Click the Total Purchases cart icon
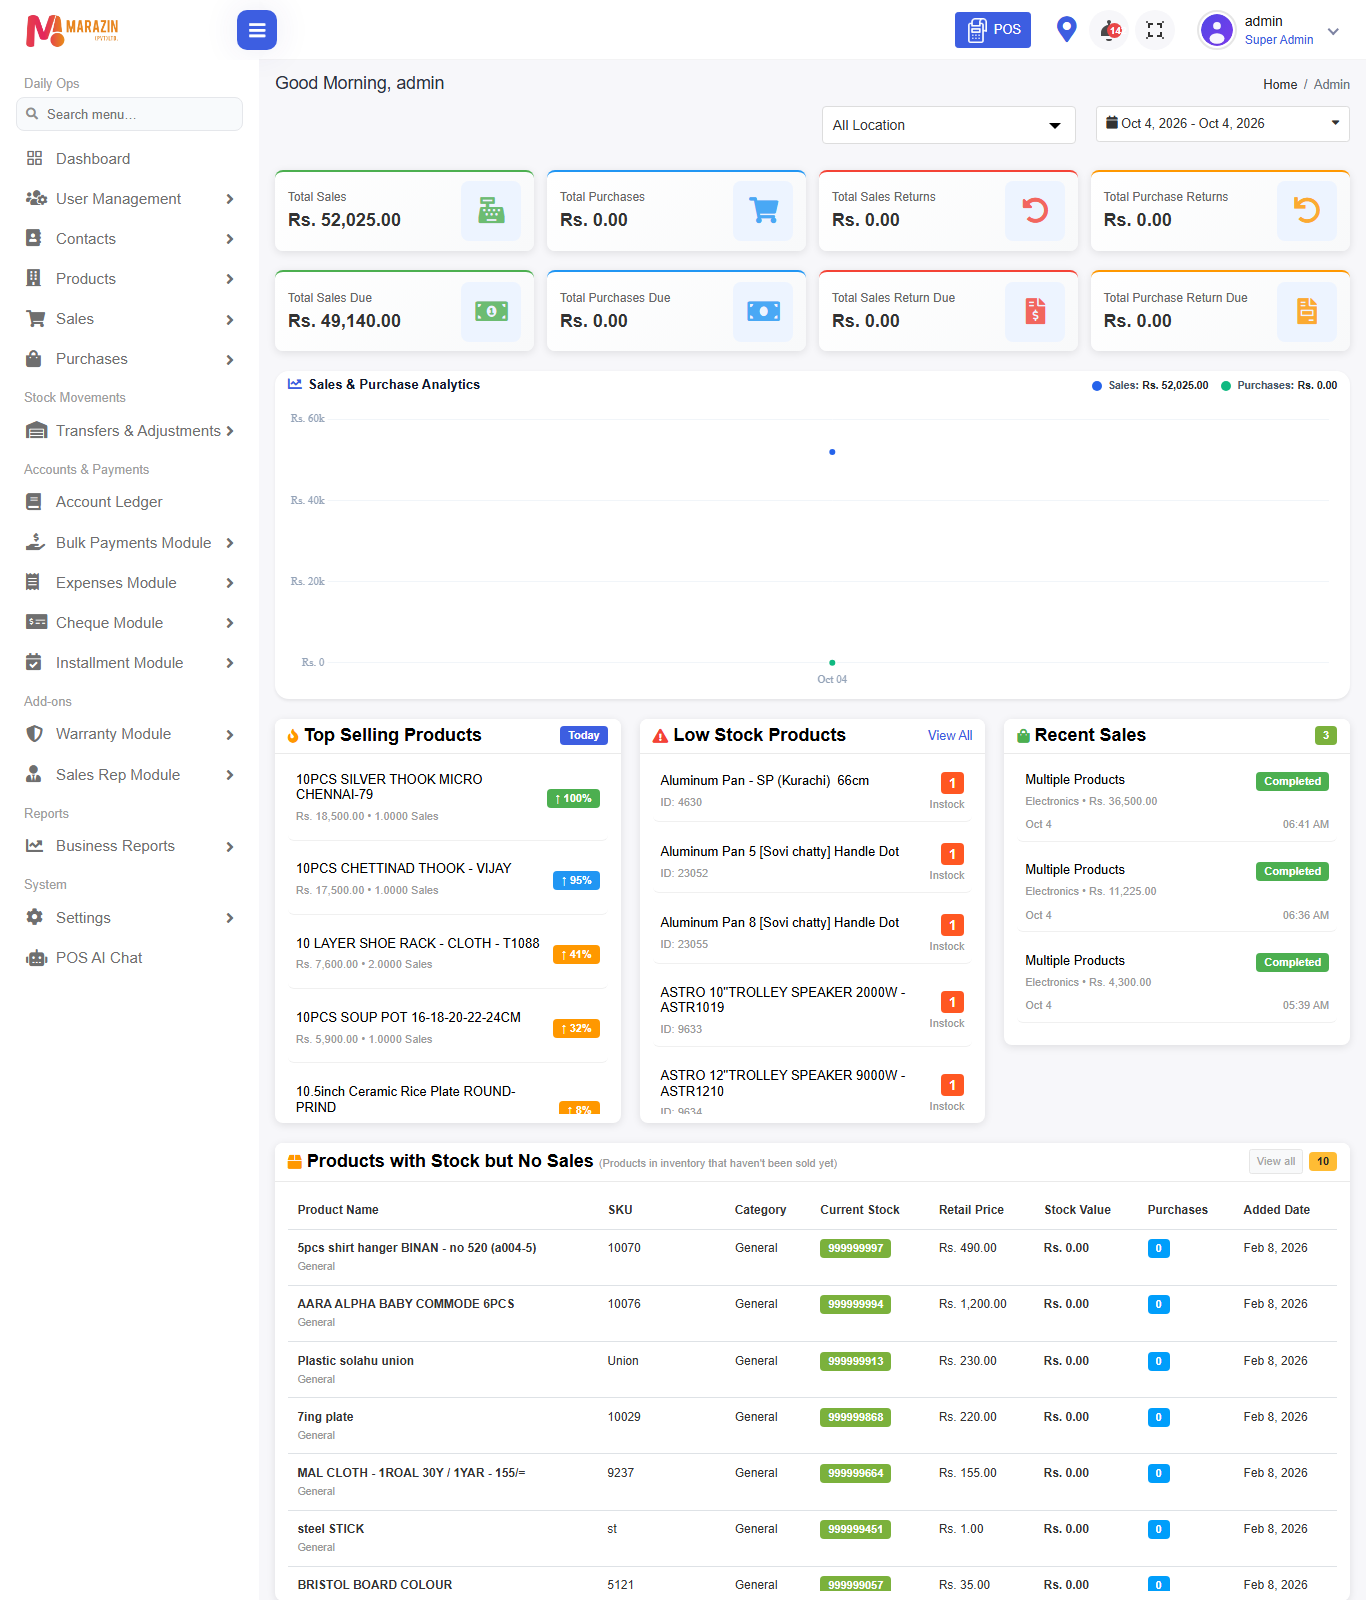The height and width of the screenshot is (1600, 1366). (763, 210)
